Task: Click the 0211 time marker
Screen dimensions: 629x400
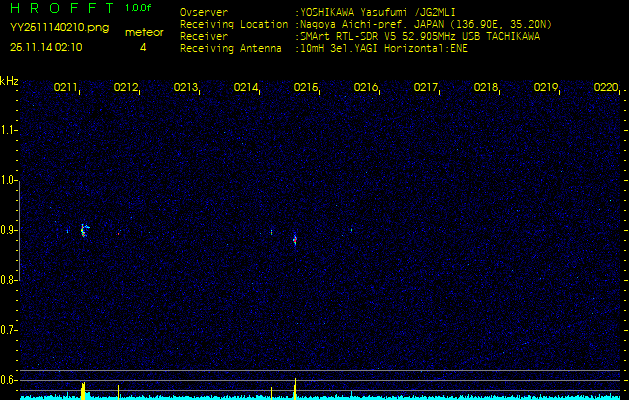Action: click(66, 88)
